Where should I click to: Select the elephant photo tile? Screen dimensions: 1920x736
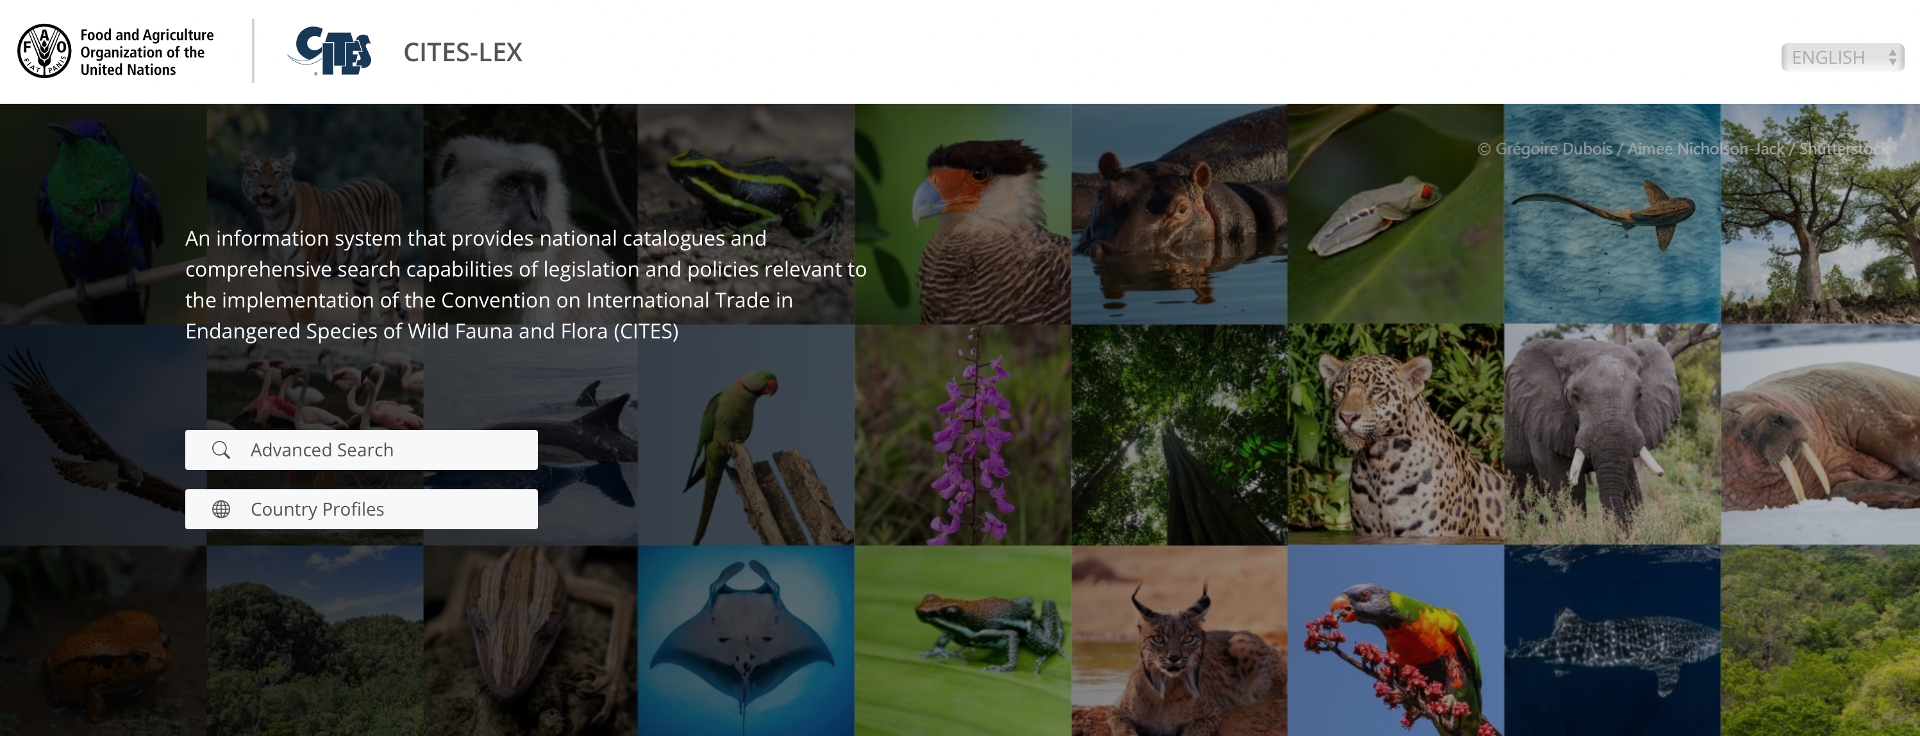(x=1612, y=435)
